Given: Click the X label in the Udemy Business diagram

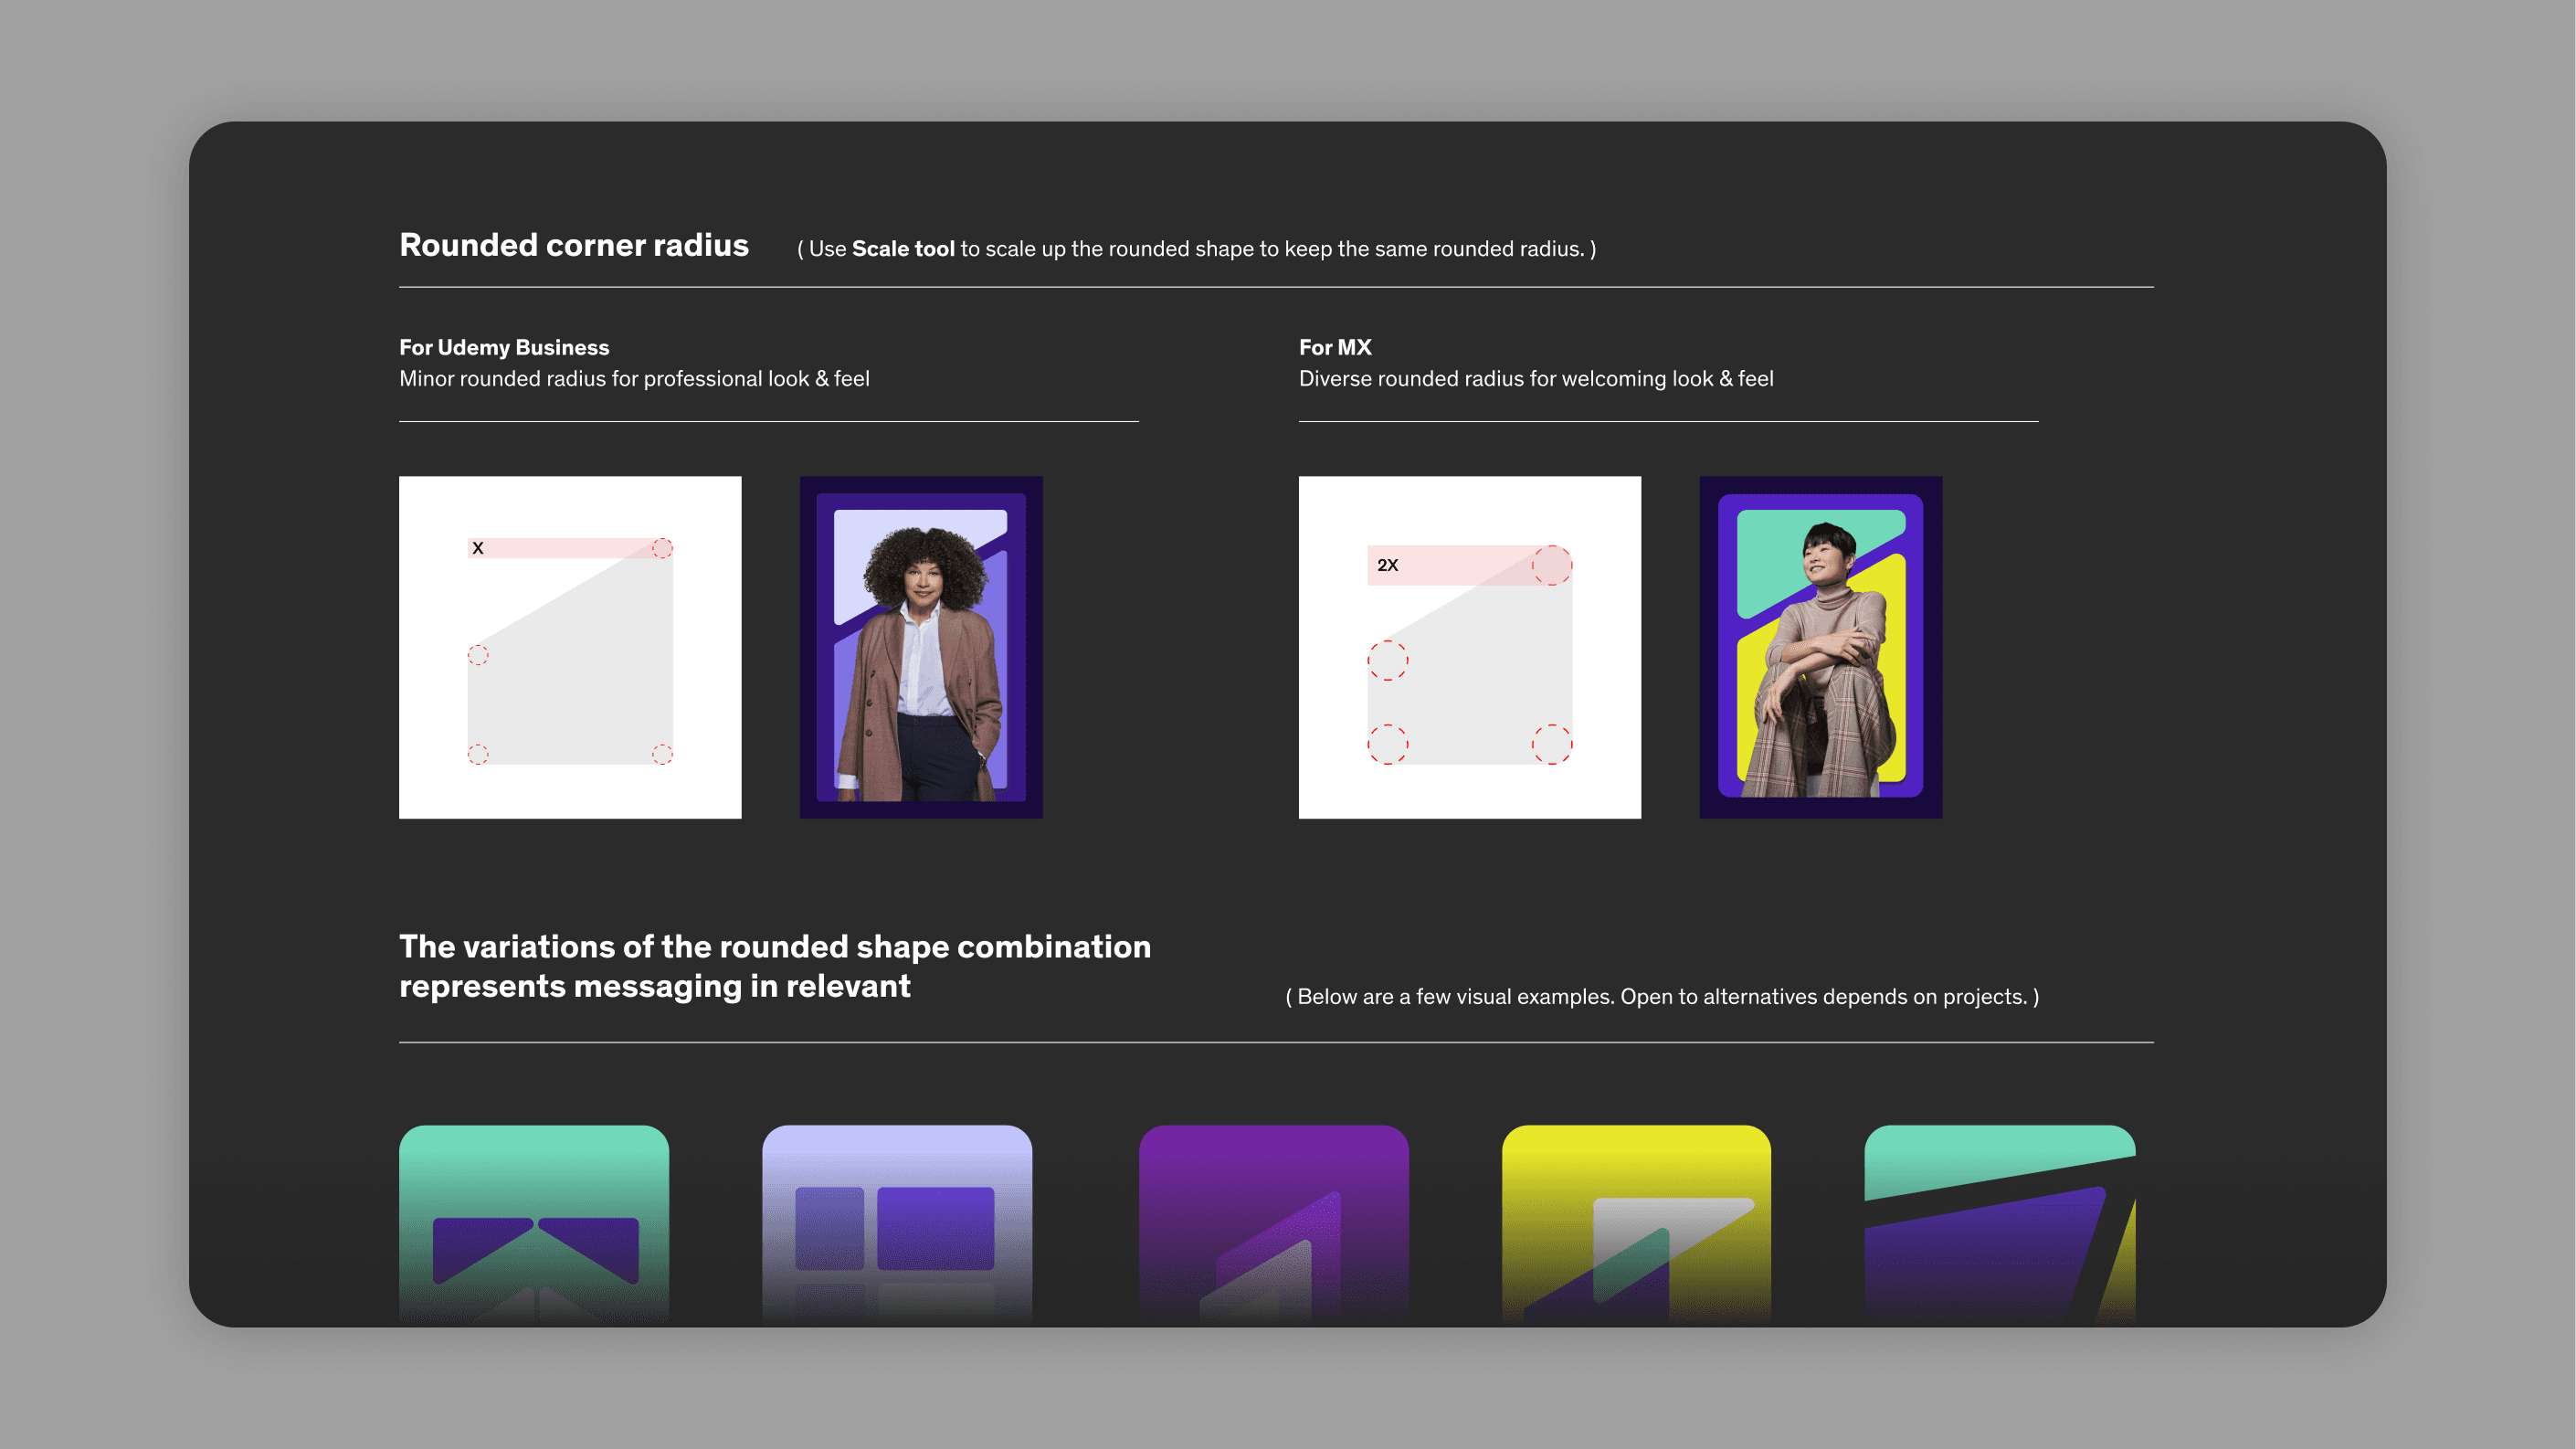Looking at the screenshot, I should click(x=478, y=548).
